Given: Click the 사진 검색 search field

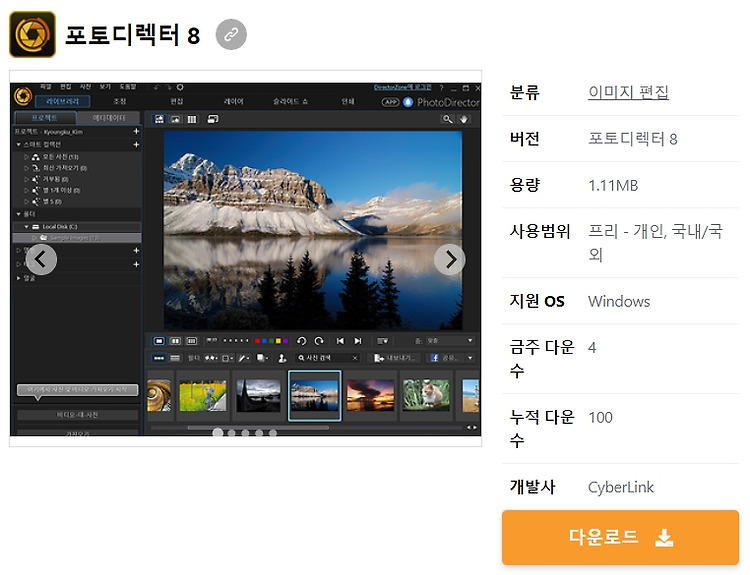Looking at the screenshot, I should click(x=328, y=358).
